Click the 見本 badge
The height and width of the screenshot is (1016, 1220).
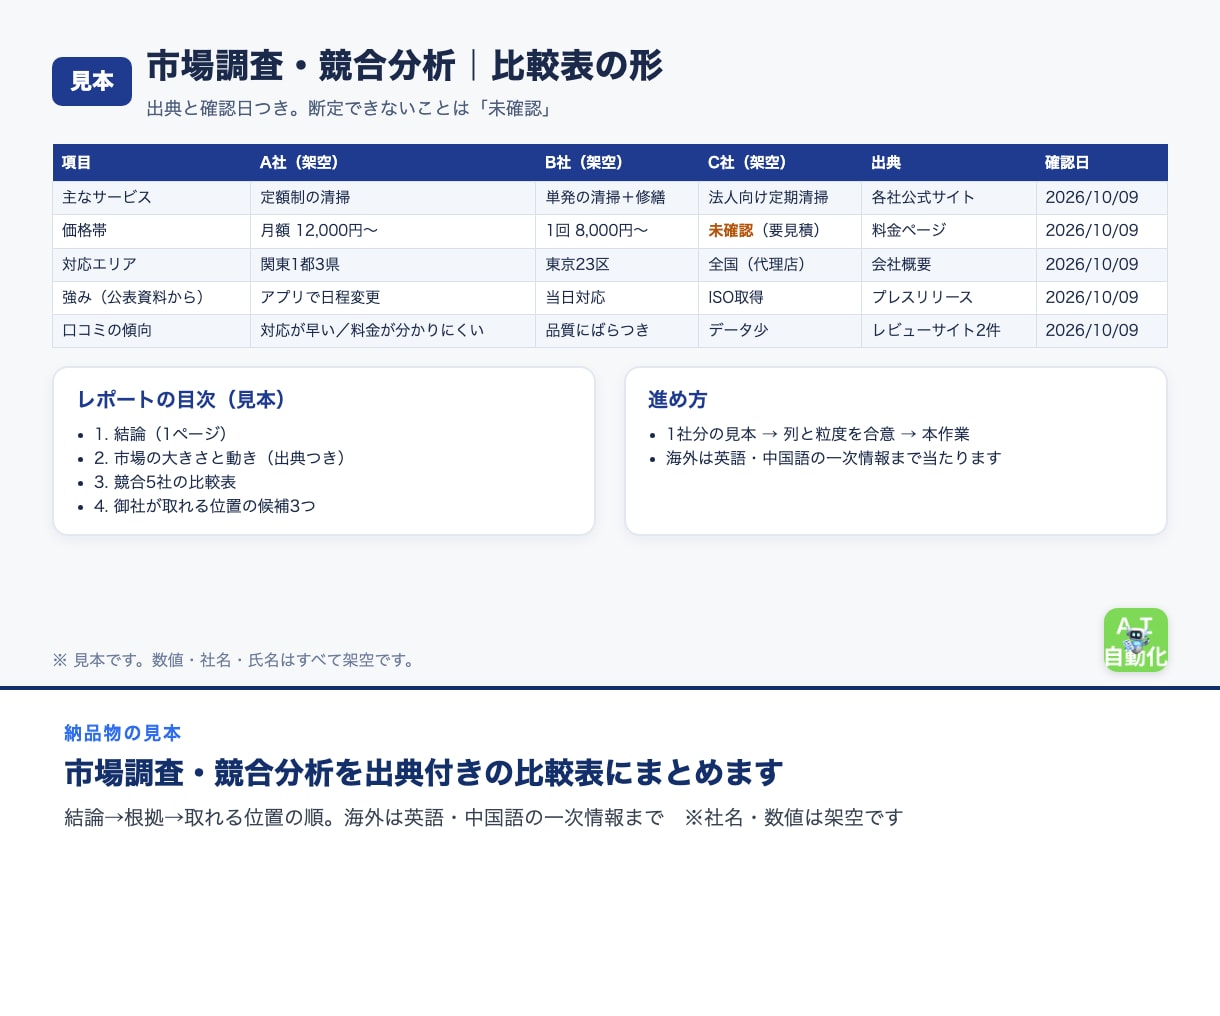[x=92, y=81]
